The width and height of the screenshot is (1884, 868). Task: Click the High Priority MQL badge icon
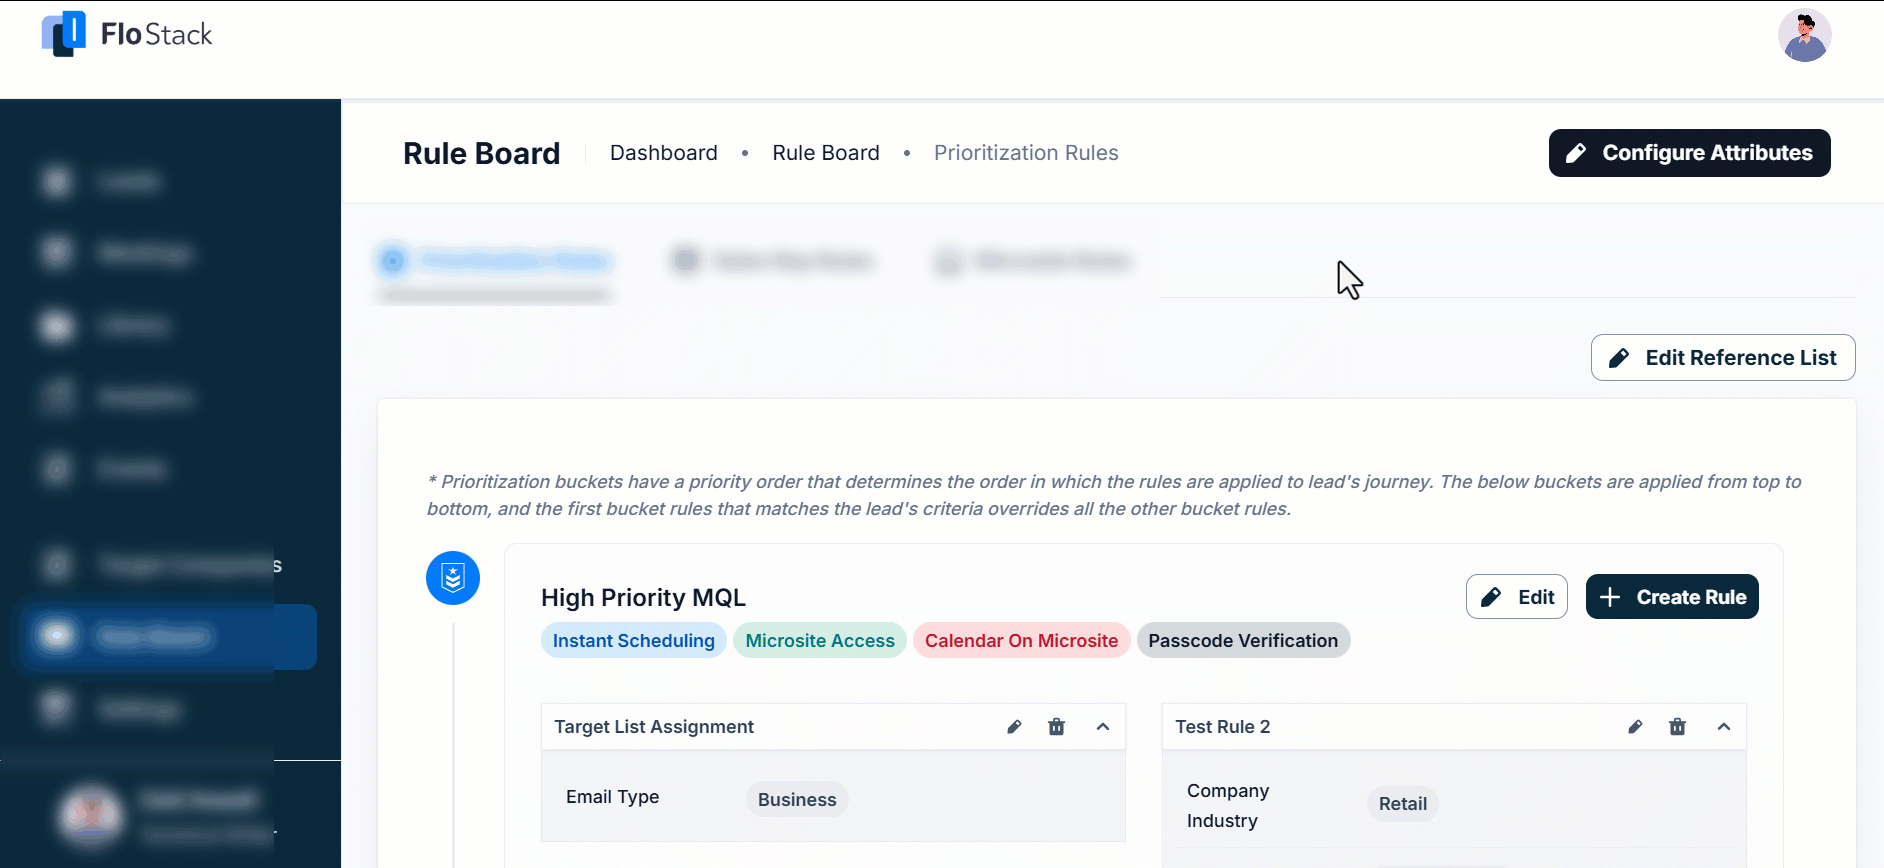(x=453, y=578)
